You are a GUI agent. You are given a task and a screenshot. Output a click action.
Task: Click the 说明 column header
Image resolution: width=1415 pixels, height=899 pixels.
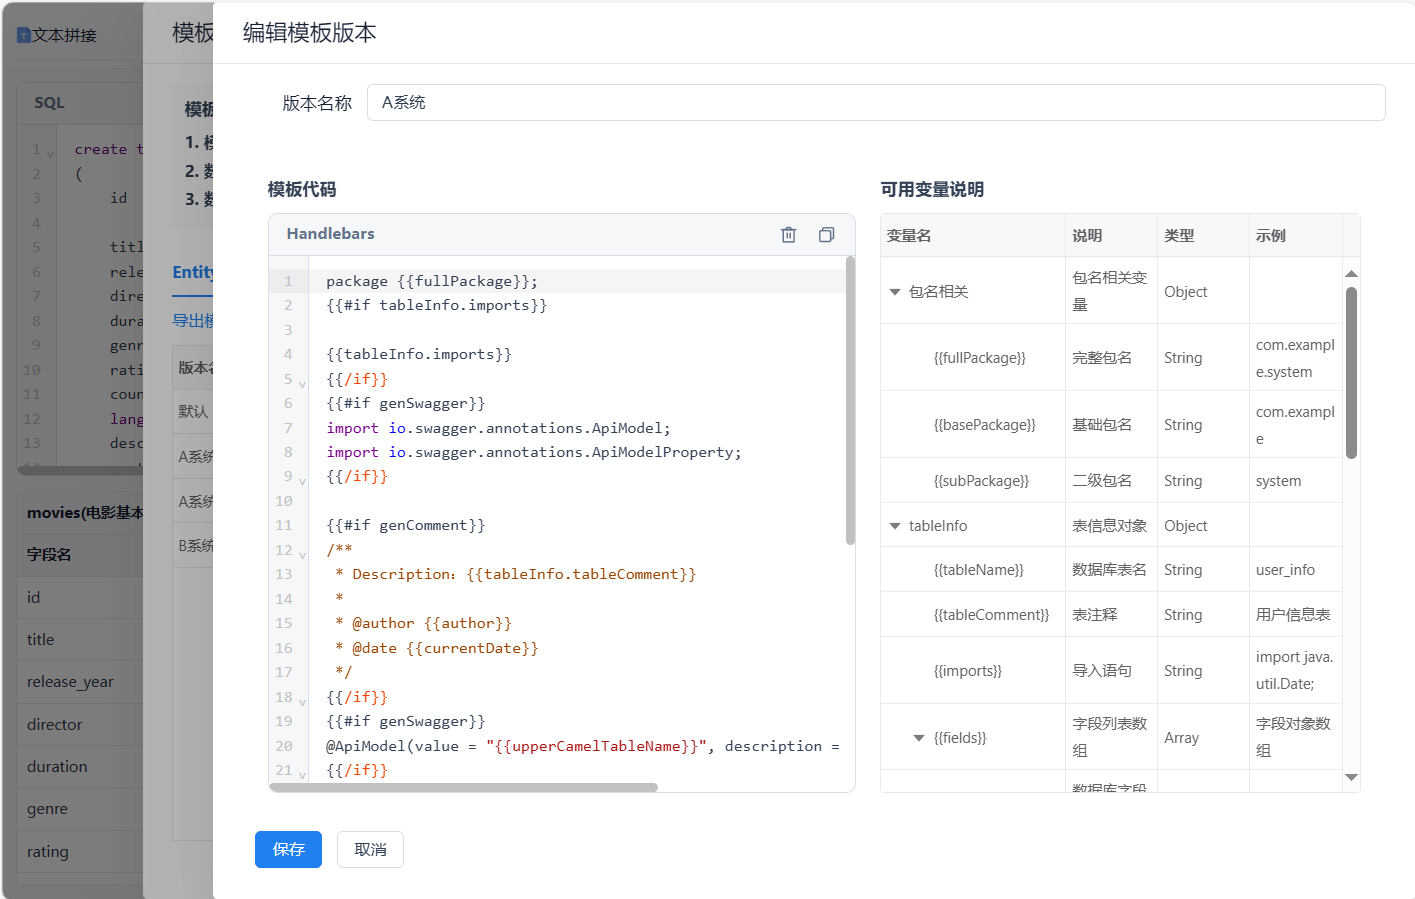(1111, 236)
